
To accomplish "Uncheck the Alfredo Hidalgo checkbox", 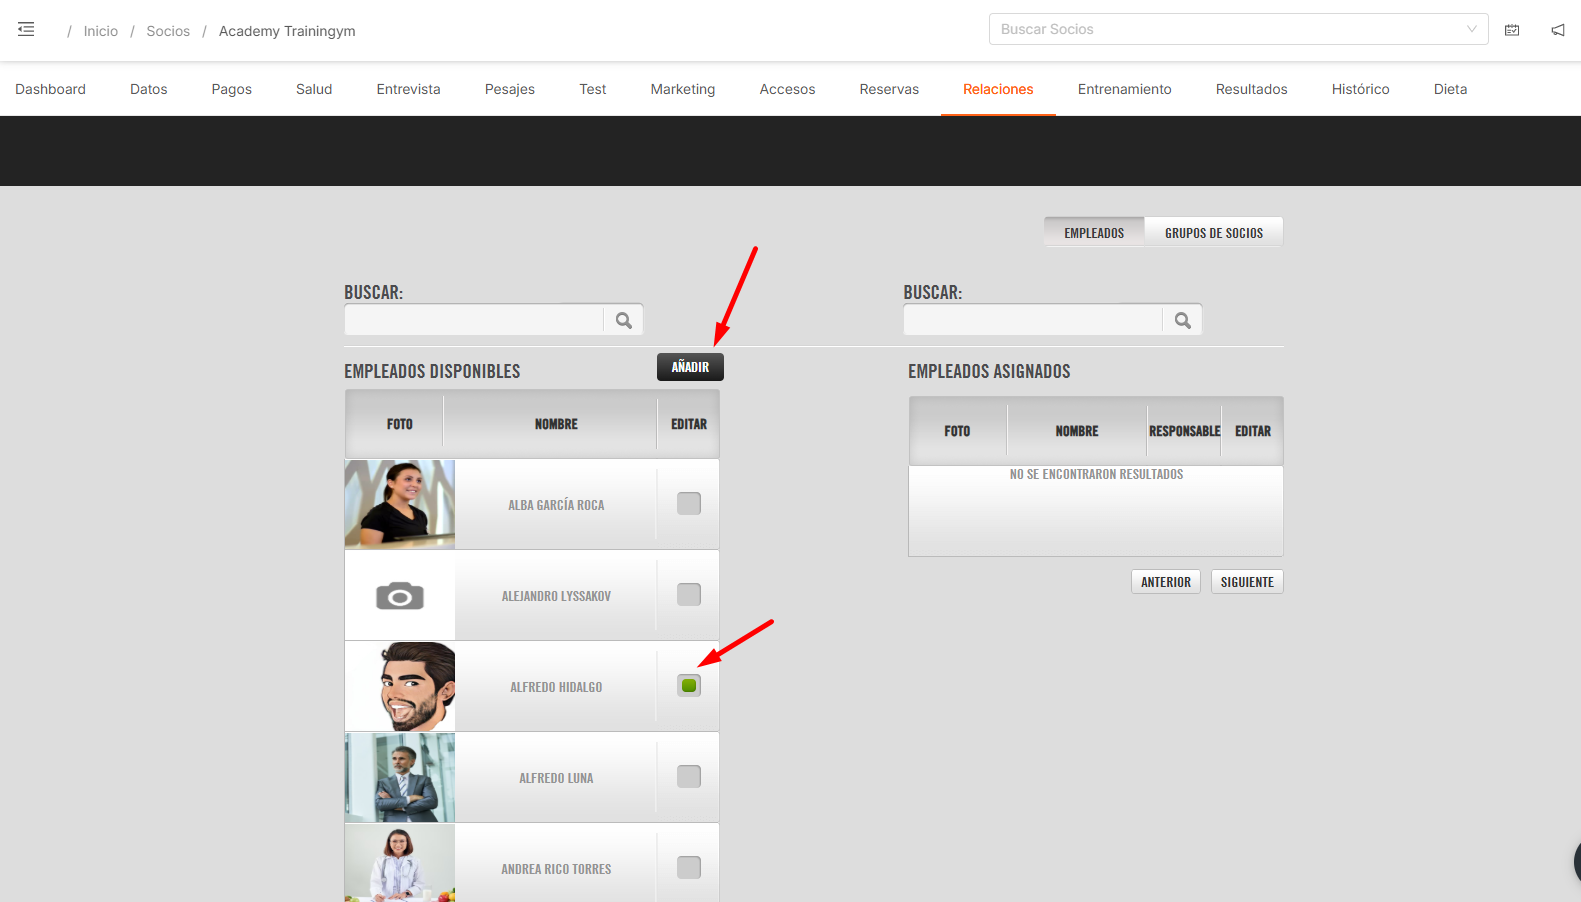I will click(689, 686).
